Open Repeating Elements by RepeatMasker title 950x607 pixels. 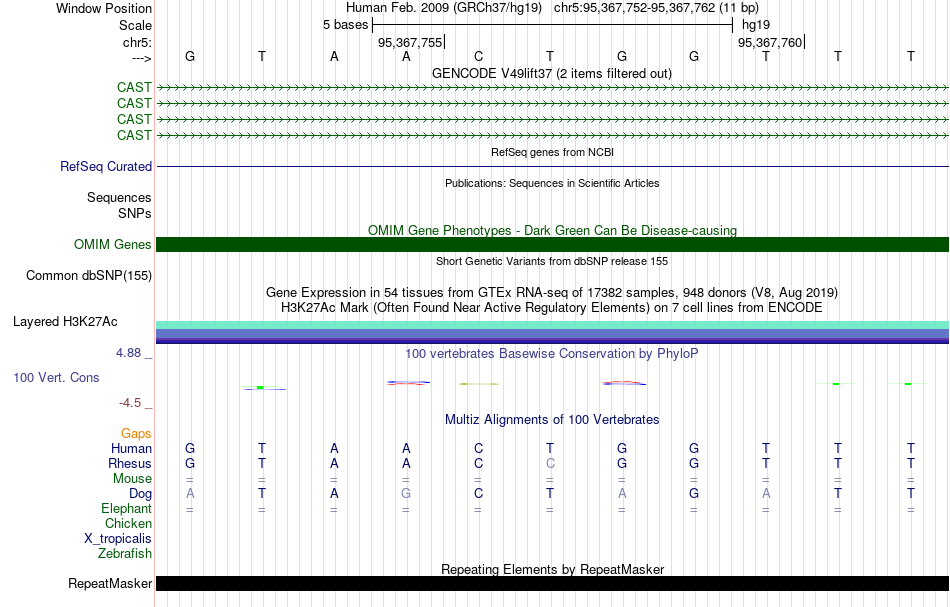[x=552, y=569]
